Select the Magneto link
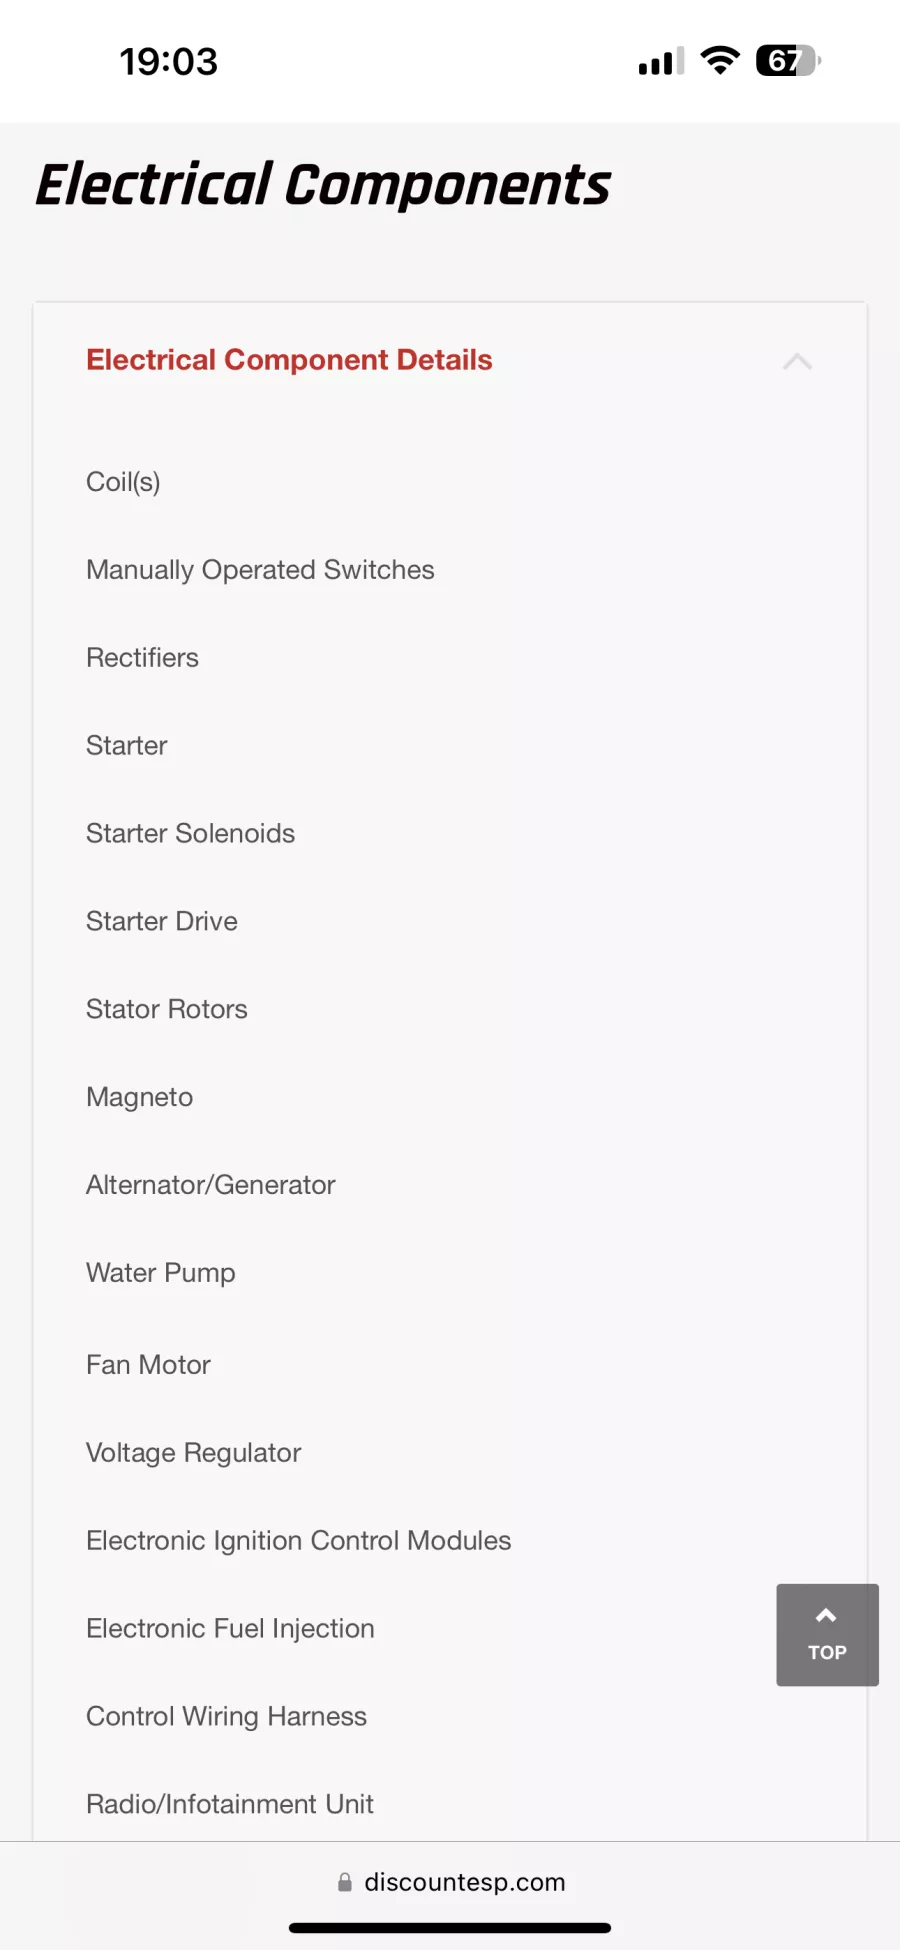Screen dimensions: 900x1950 [x=139, y=1097]
